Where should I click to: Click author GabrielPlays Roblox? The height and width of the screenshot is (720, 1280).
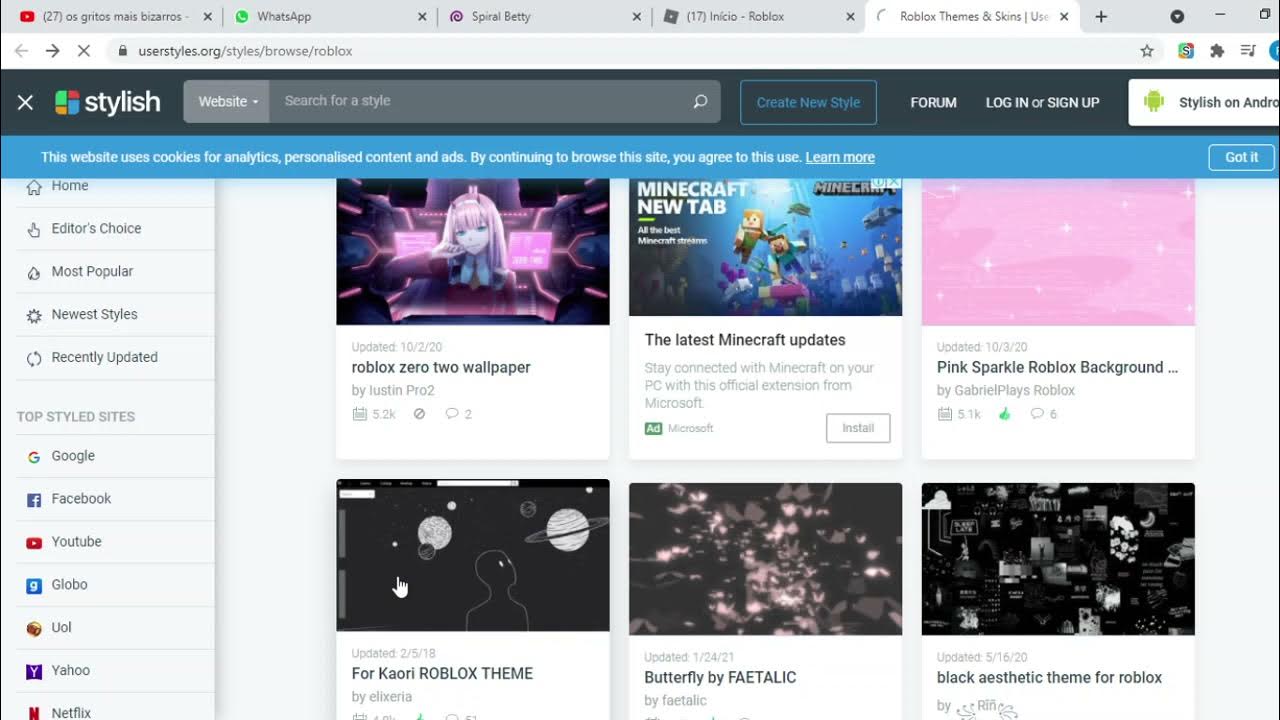(1006, 390)
